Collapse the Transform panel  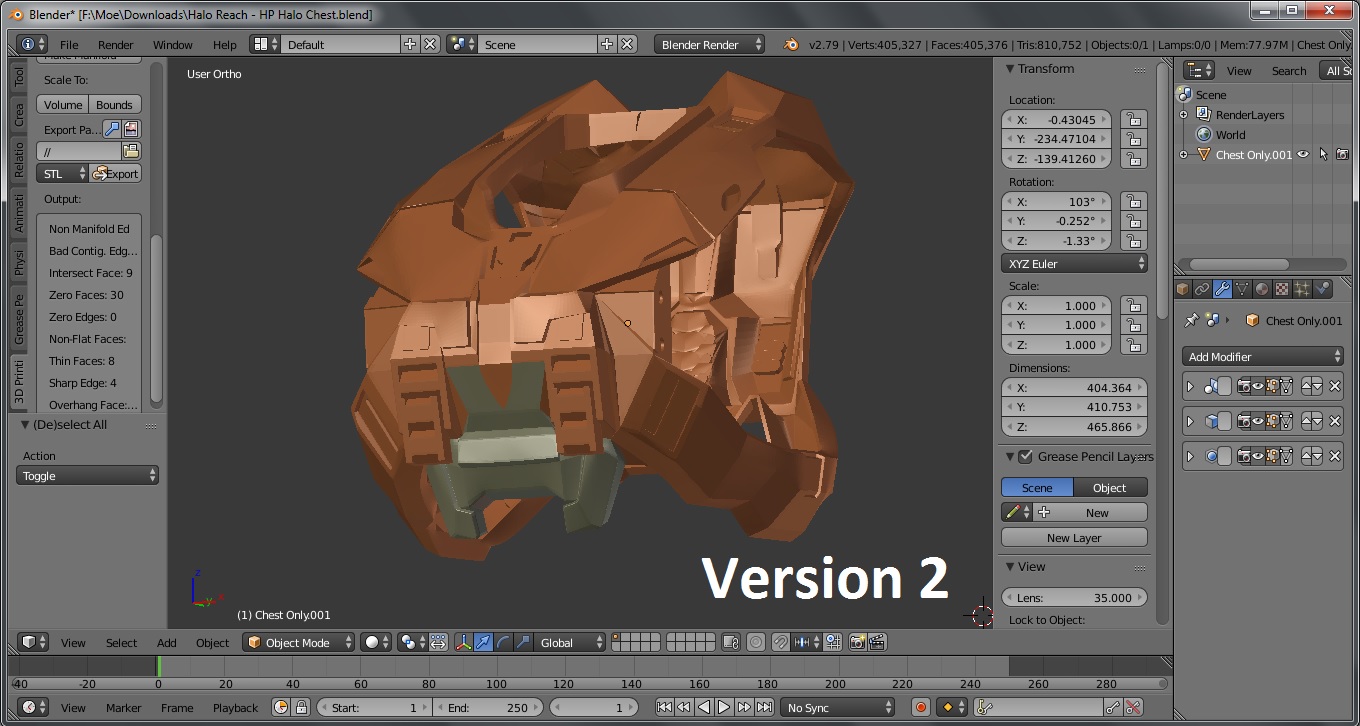[1010, 69]
